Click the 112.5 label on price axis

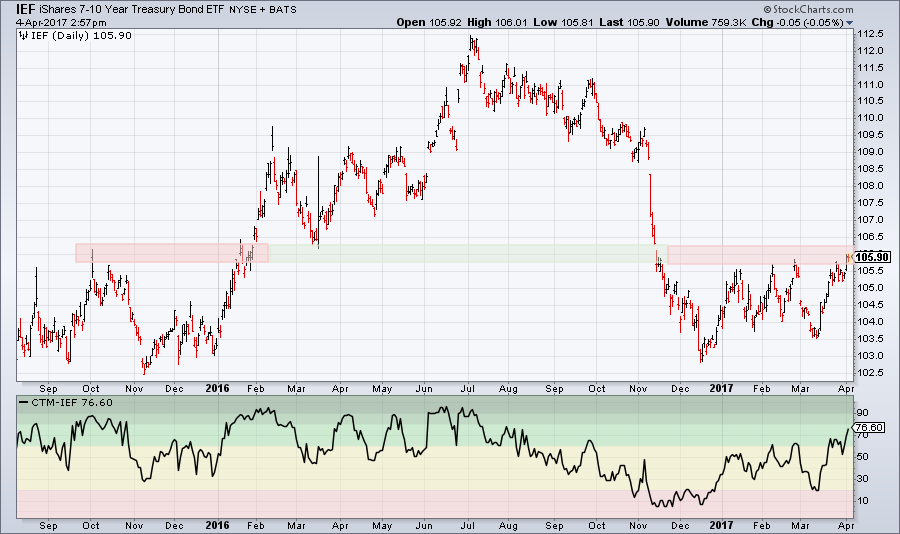(x=870, y=34)
